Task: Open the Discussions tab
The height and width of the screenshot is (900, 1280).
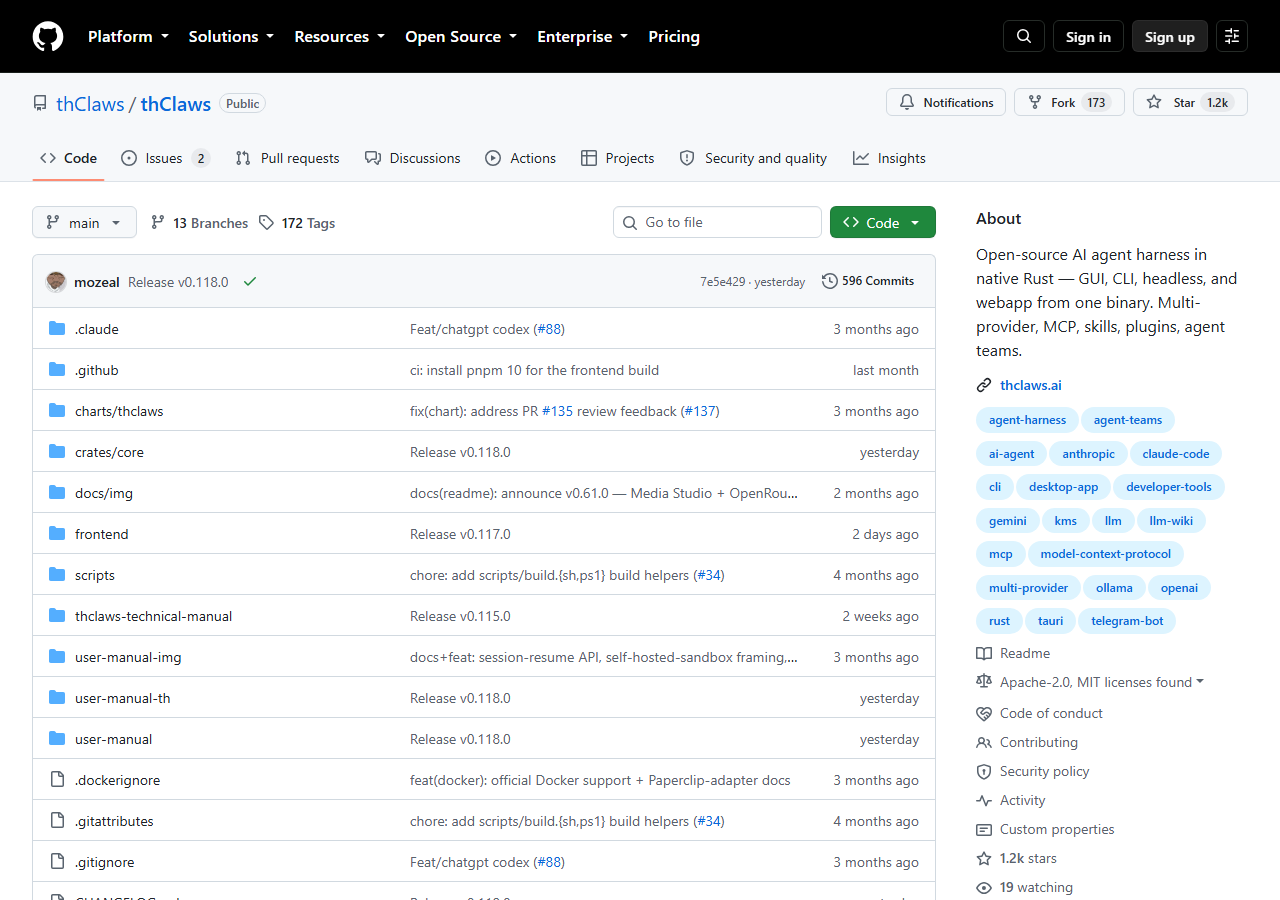Action: click(x=412, y=158)
